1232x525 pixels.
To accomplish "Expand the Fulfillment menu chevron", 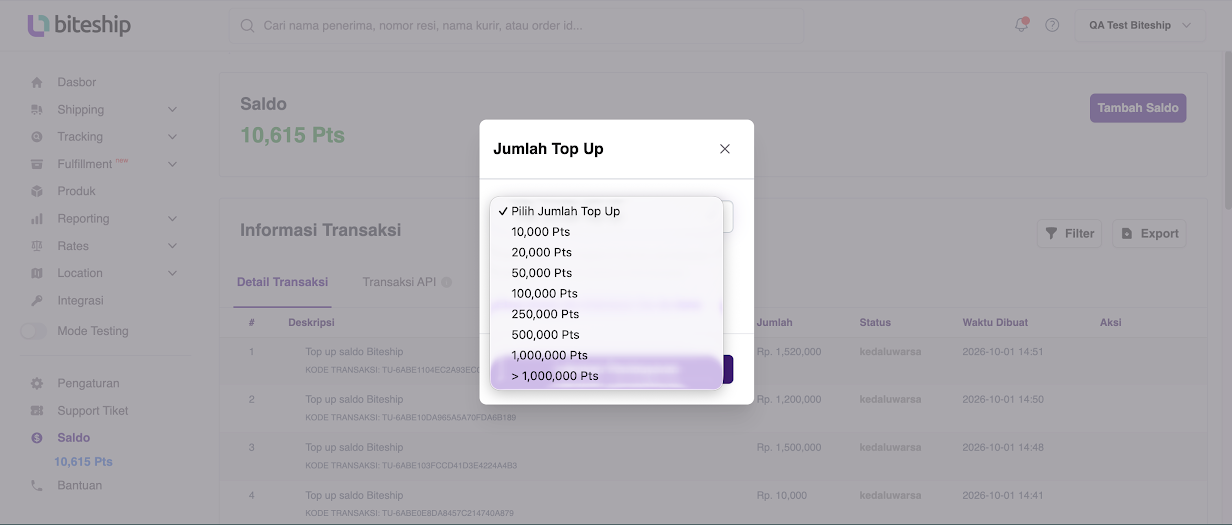I will (172, 164).
